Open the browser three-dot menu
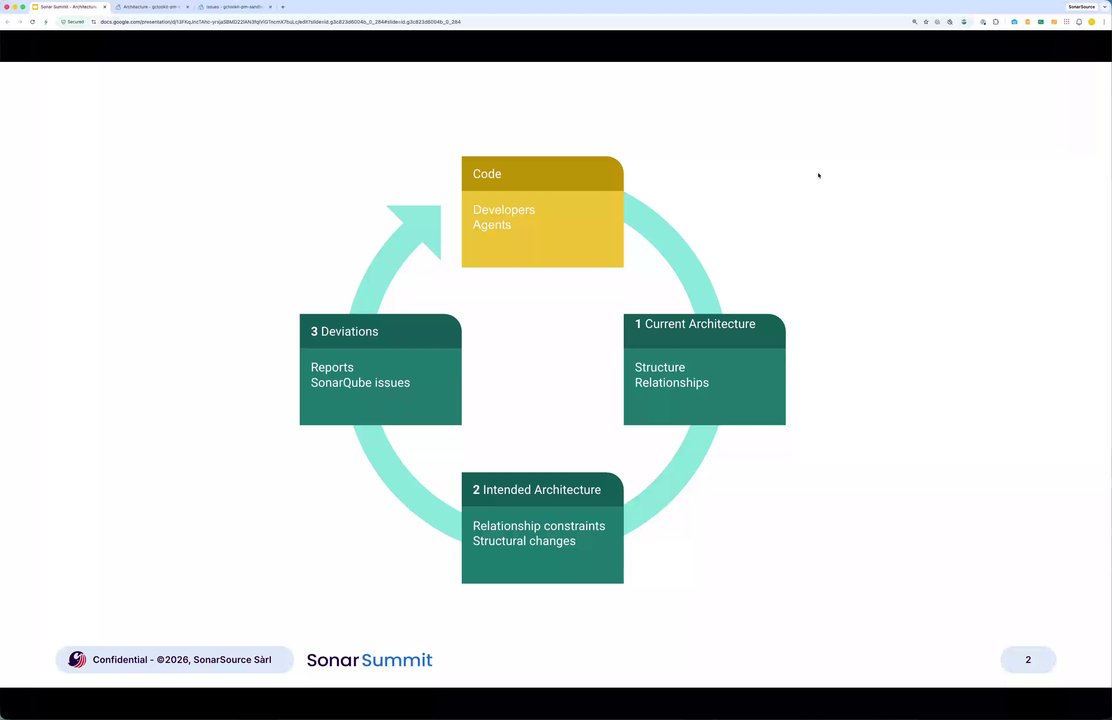 click(x=1104, y=22)
